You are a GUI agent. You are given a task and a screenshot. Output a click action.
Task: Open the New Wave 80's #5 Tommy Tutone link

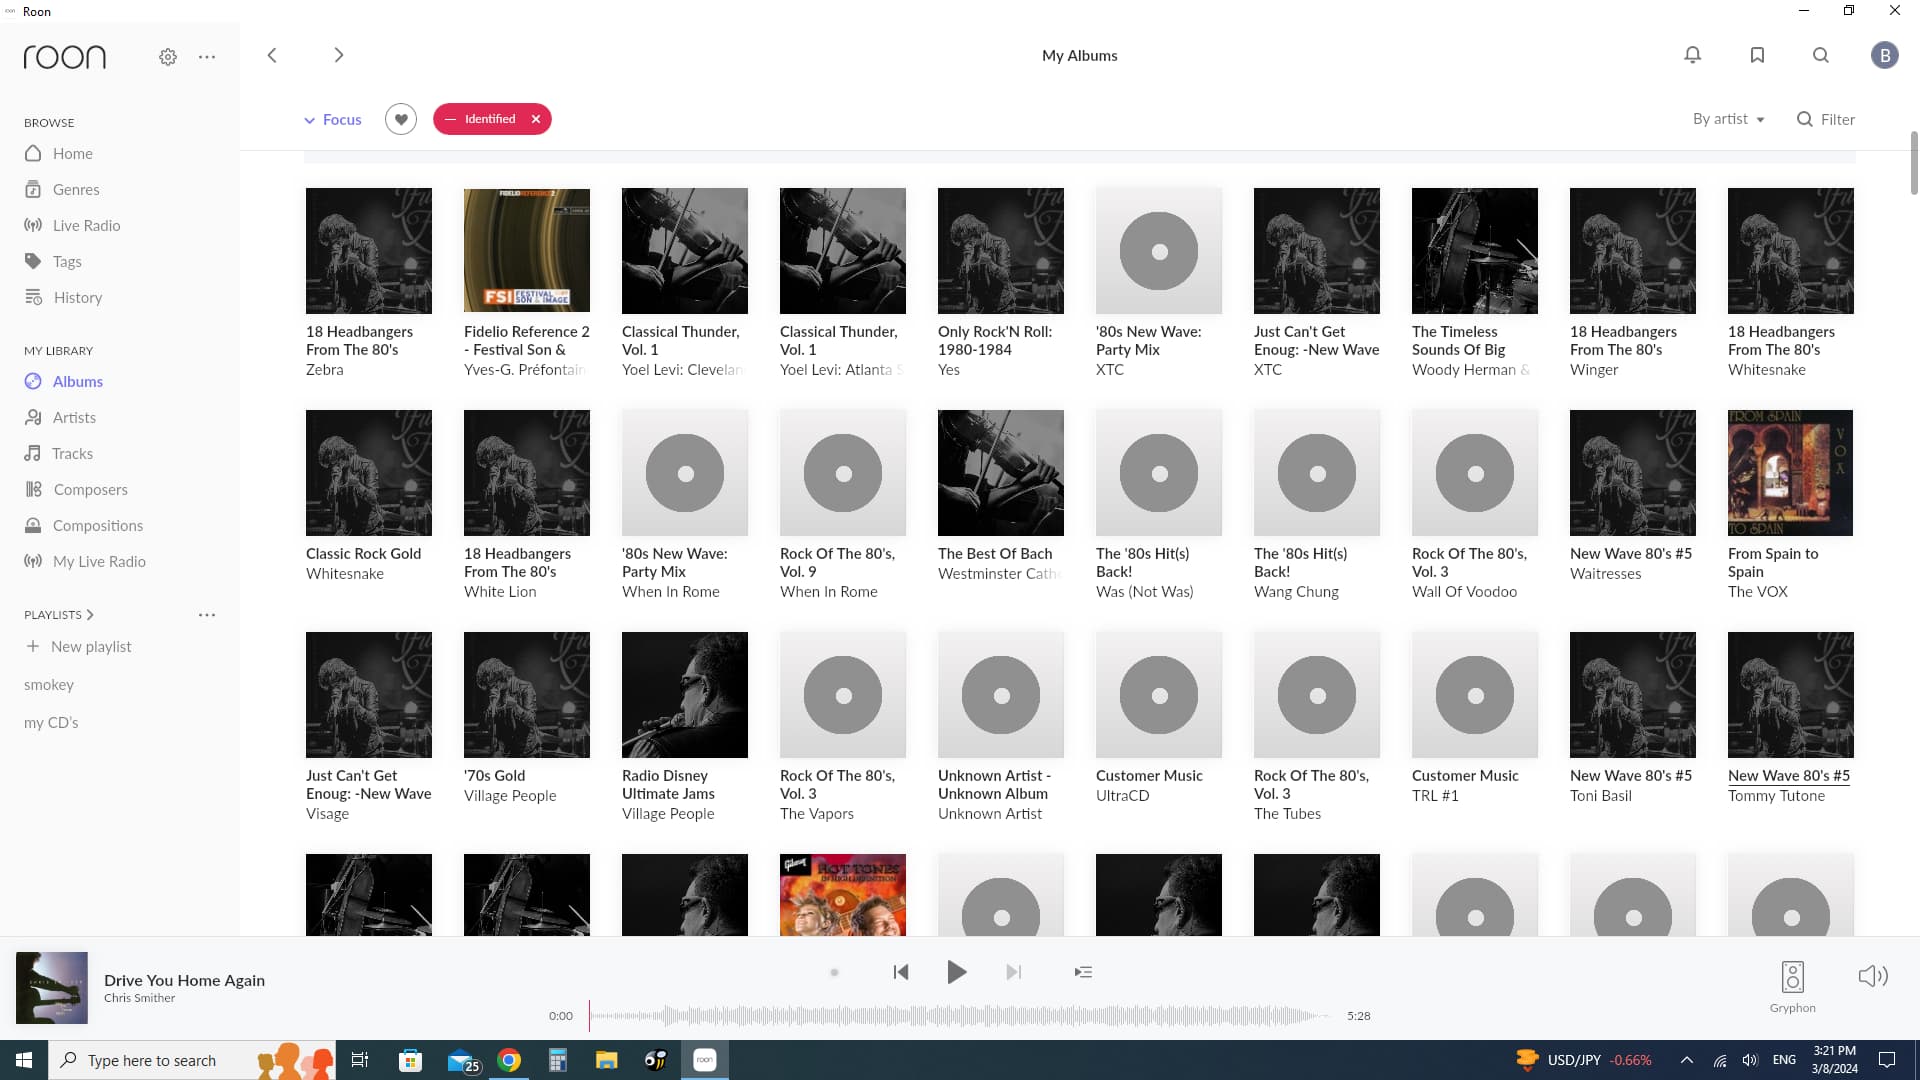1788,776
